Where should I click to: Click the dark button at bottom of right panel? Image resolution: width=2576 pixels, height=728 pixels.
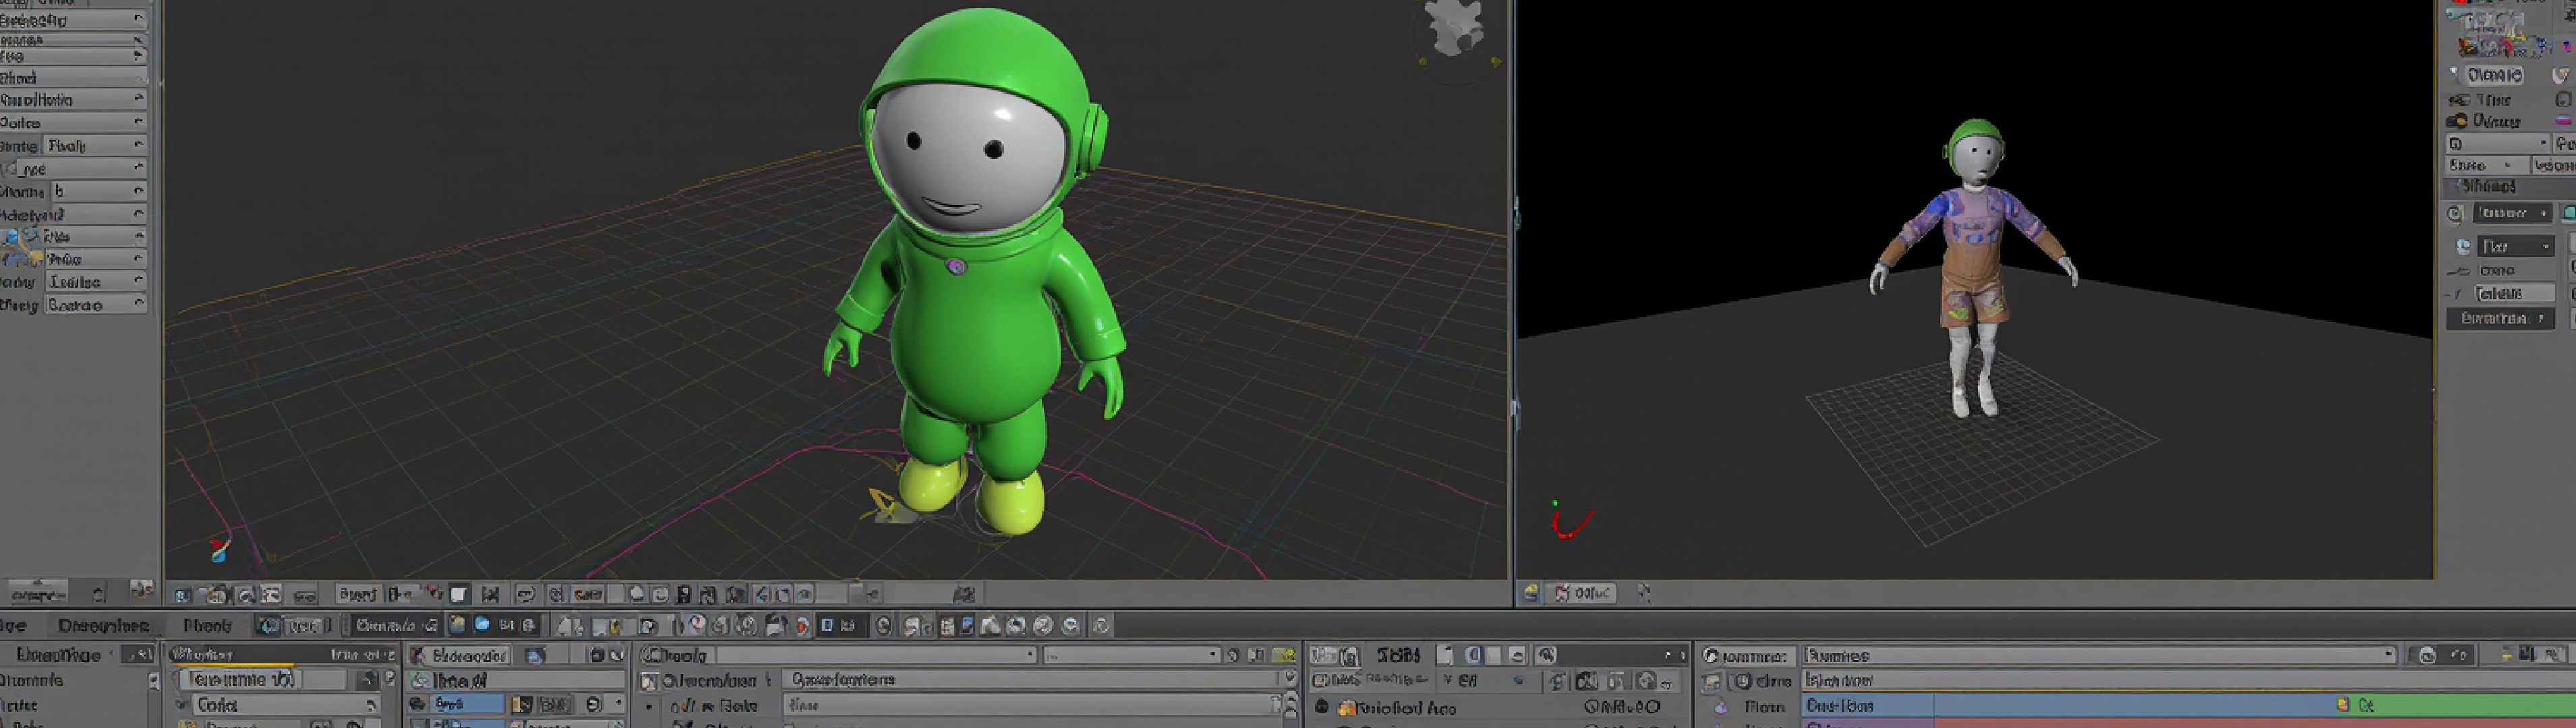click(x=2500, y=318)
